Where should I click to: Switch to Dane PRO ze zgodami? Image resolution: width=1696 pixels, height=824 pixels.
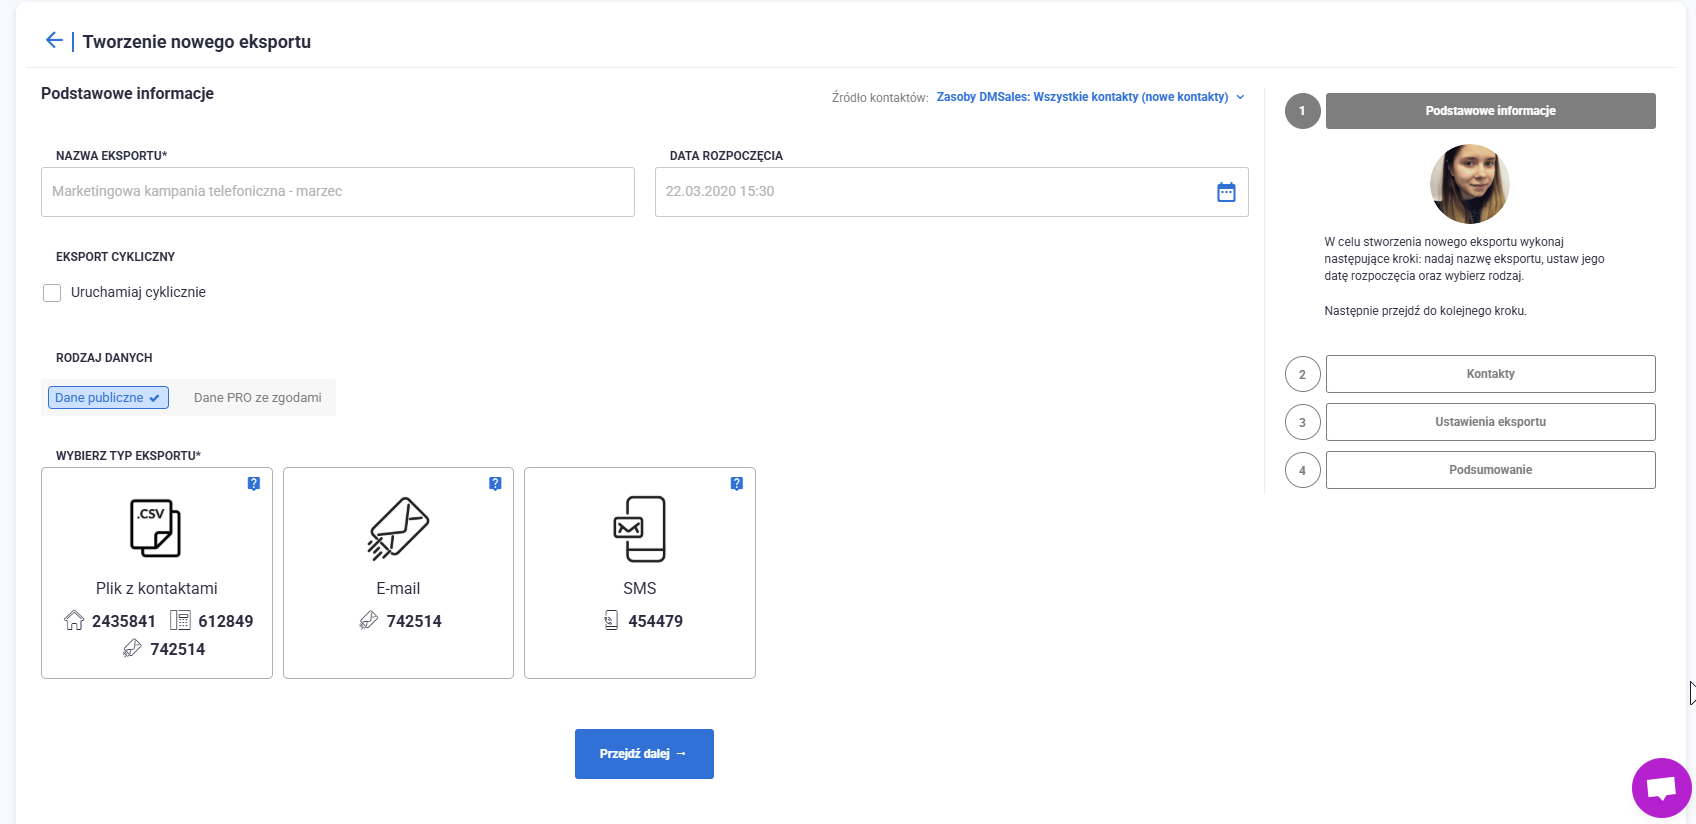[x=257, y=398]
